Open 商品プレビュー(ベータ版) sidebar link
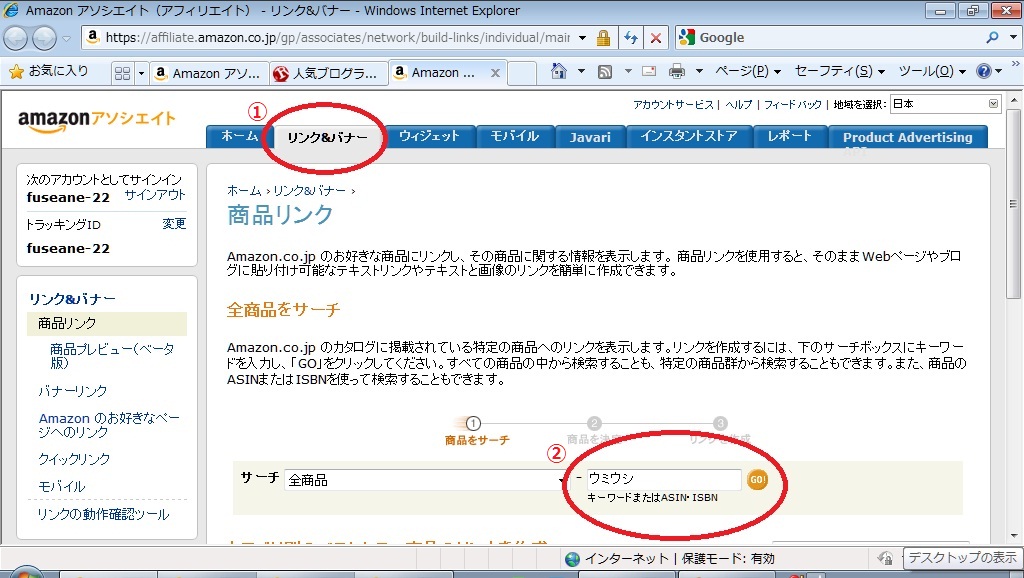This screenshot has width=1024, height=578. click(112, 356)
